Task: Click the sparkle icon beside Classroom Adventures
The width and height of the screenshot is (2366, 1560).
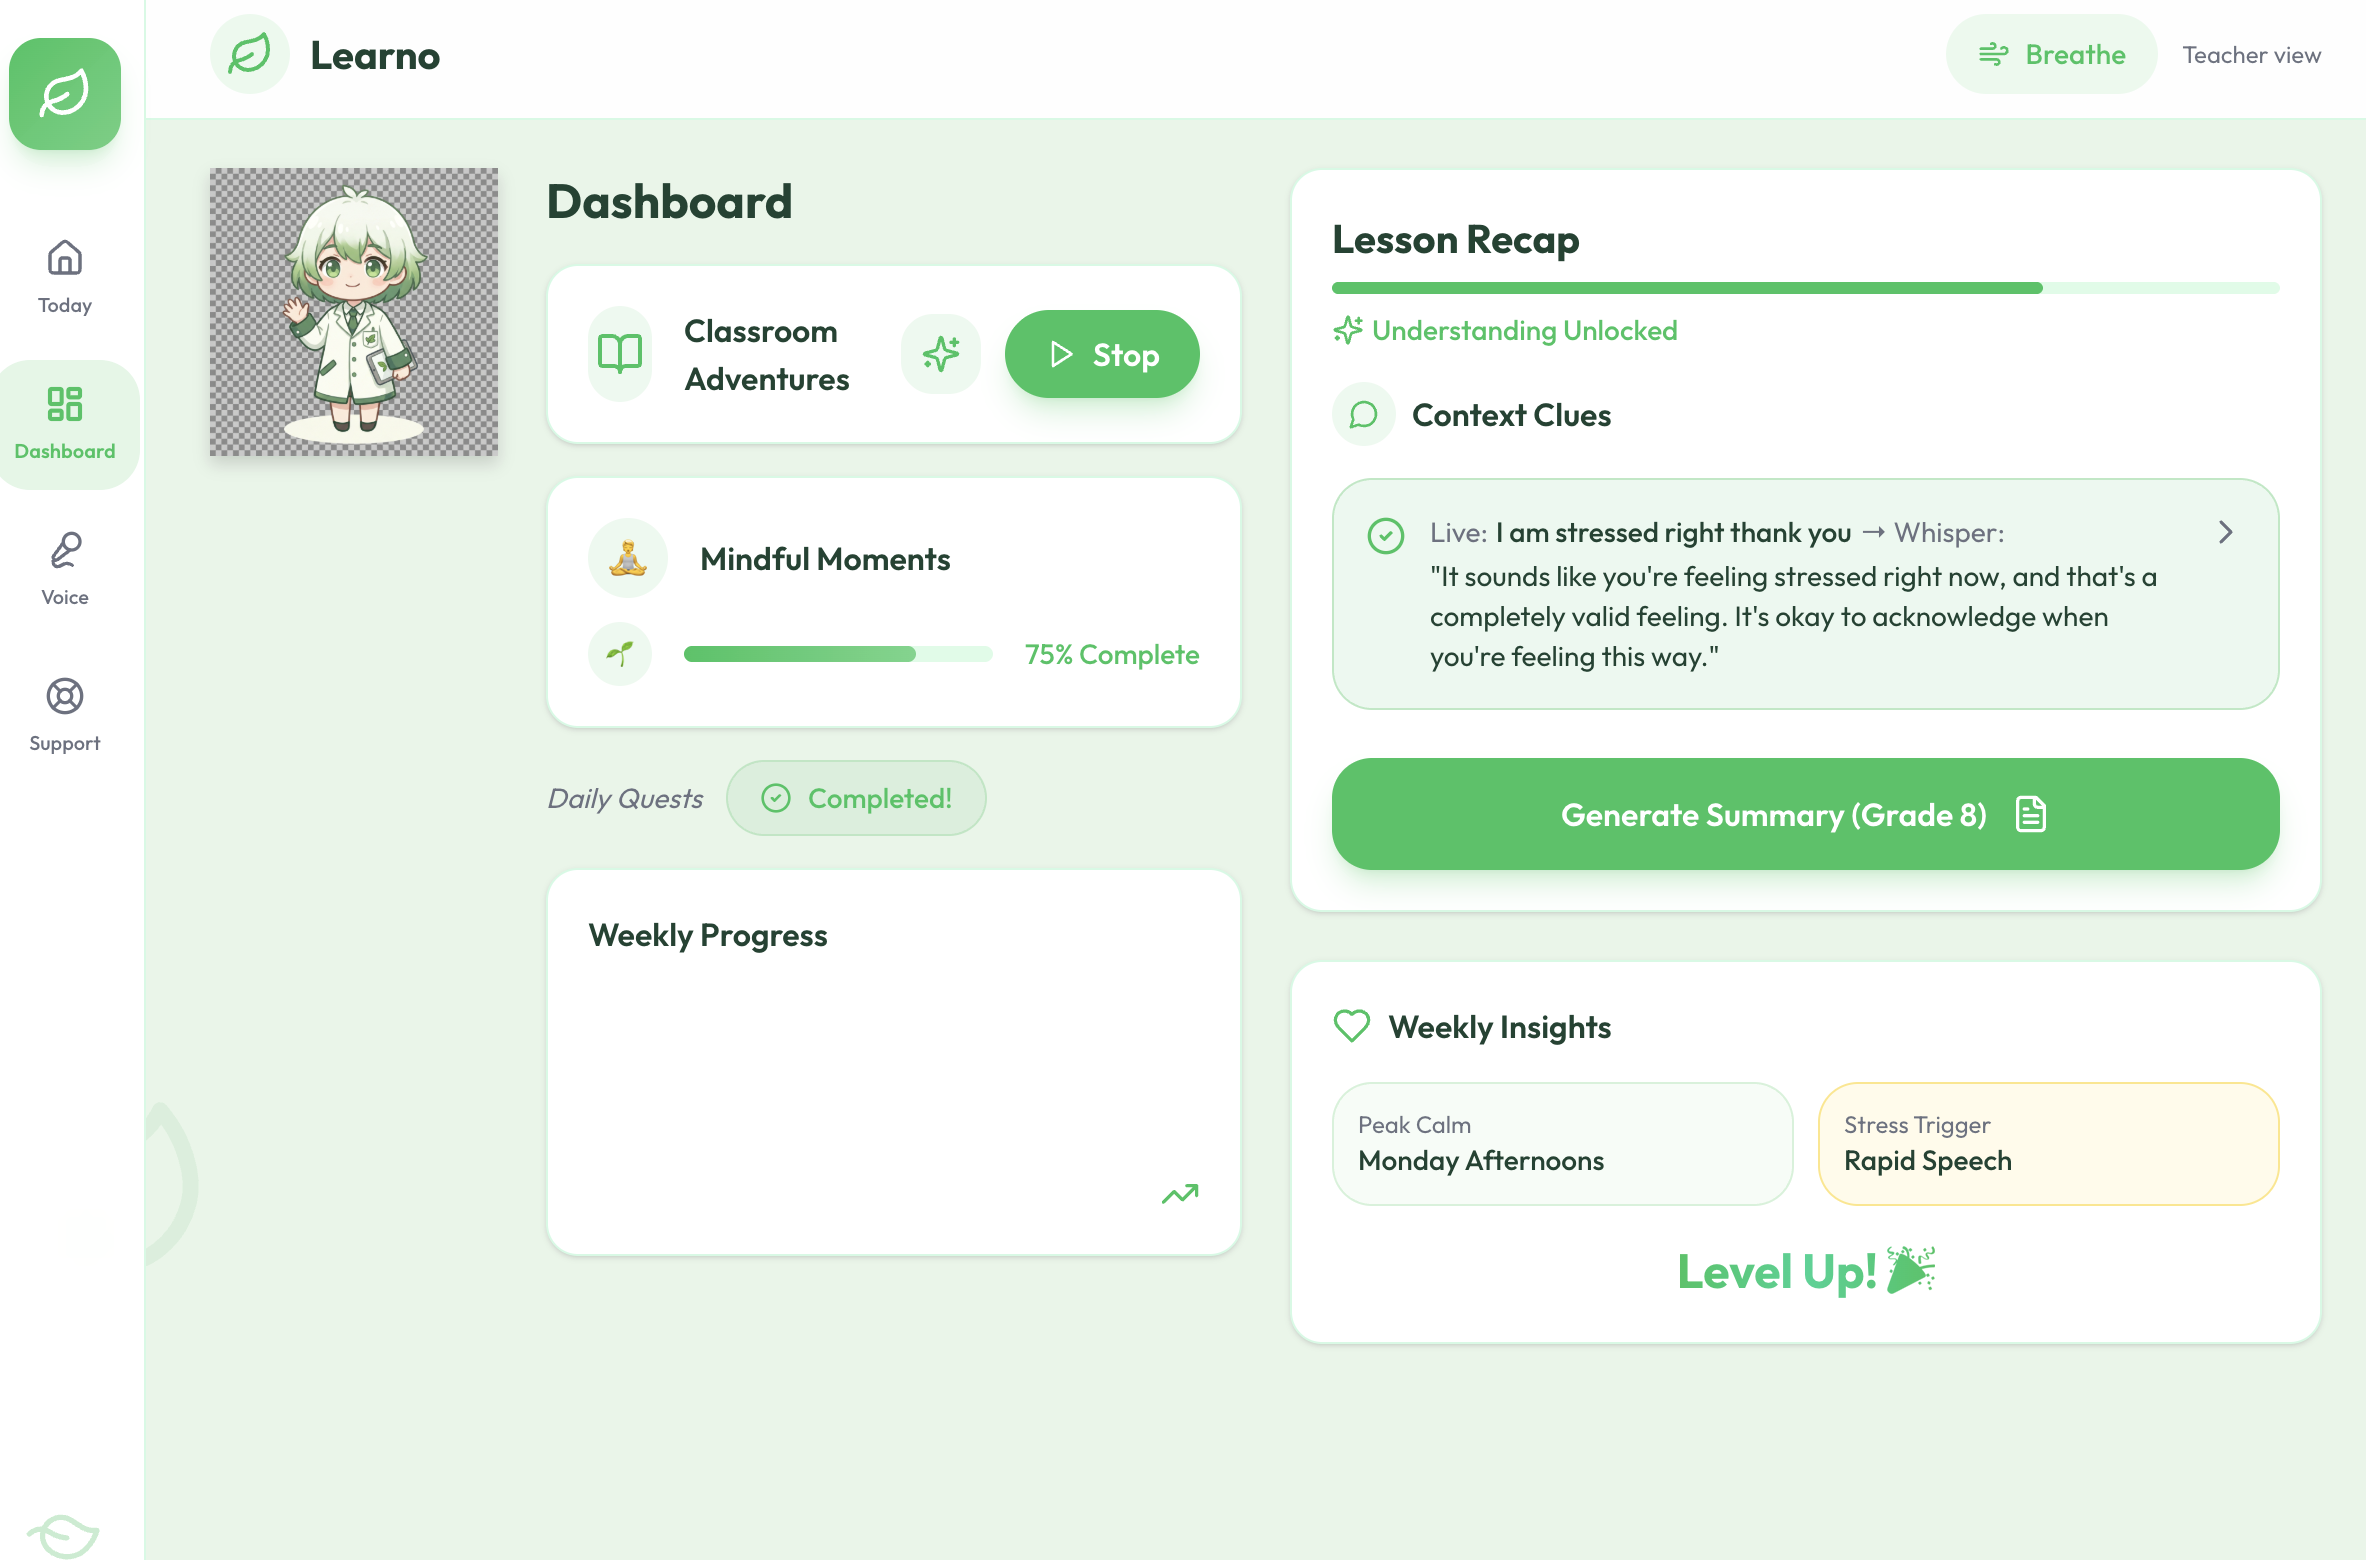Action: point(940,354)
